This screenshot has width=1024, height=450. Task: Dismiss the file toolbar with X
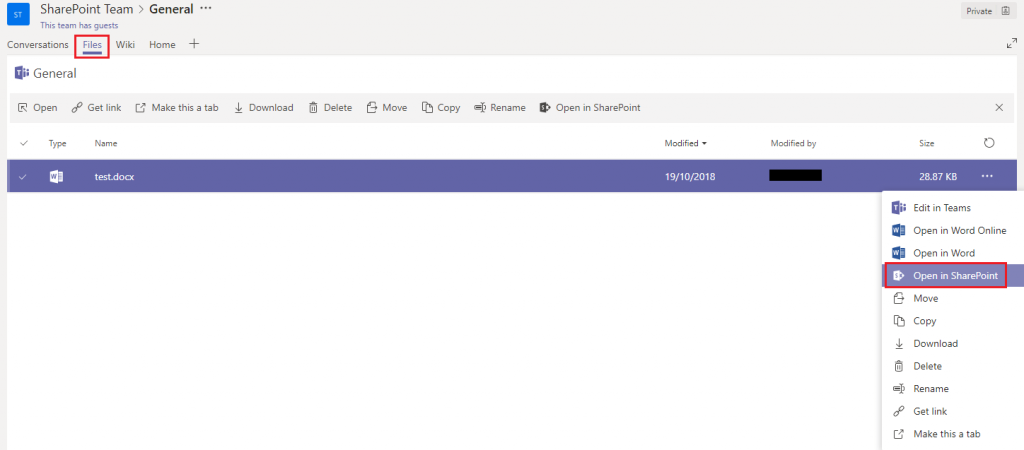pyautogui.click(x=999, y=108)
